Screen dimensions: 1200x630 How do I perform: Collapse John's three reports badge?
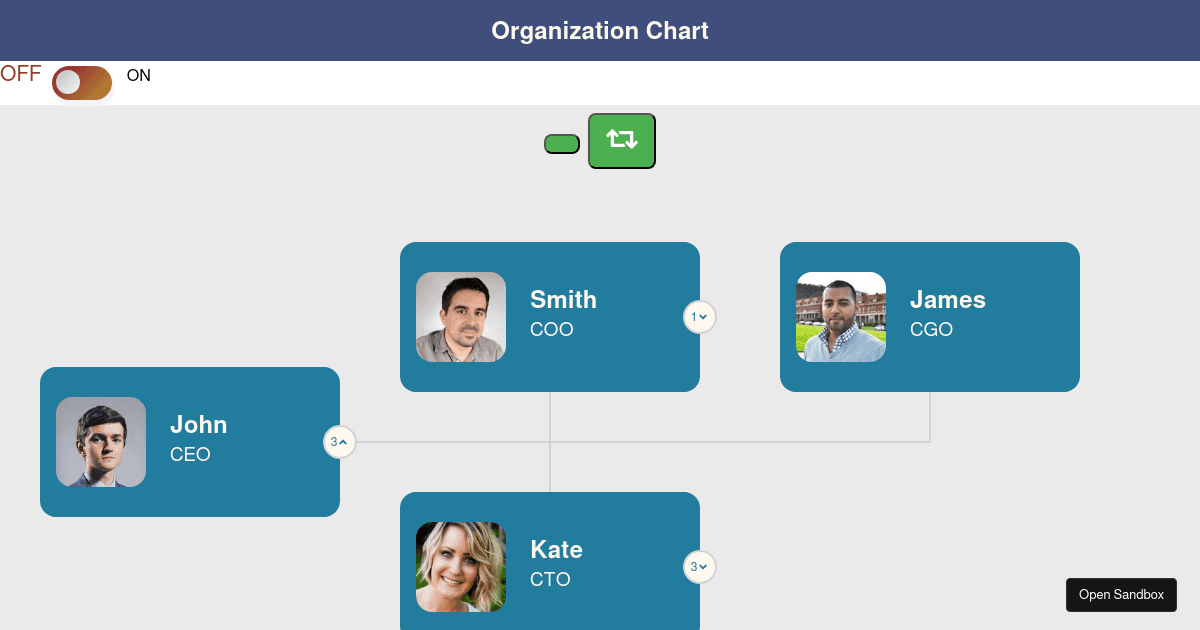(x=340, y=441)
